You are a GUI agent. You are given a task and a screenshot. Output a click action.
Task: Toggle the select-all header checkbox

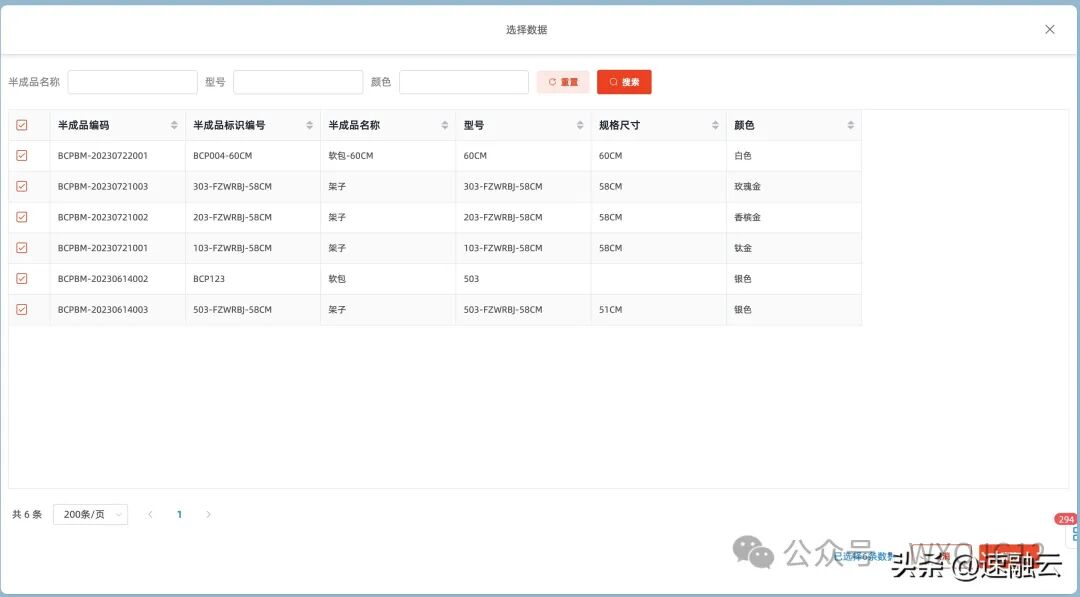tap(22, 125)
